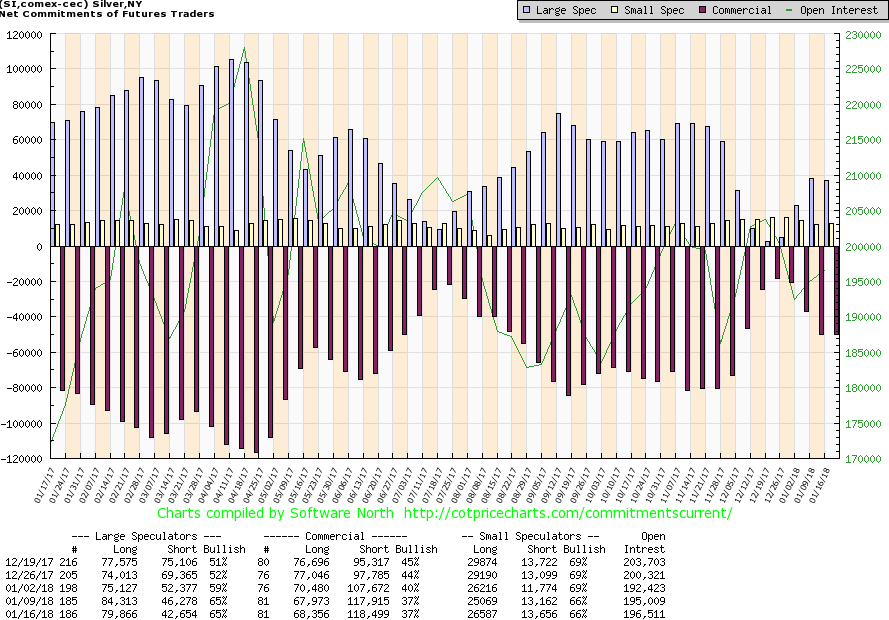
Task: Click the Commercial legend purple swatch
Action: coord(707,10)
